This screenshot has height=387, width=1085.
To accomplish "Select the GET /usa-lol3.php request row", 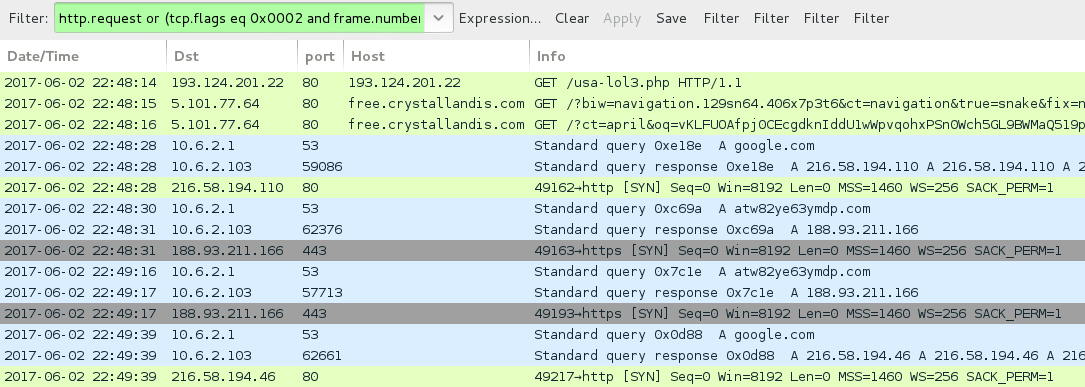I will pyautogui.click(x=542, y=82).
